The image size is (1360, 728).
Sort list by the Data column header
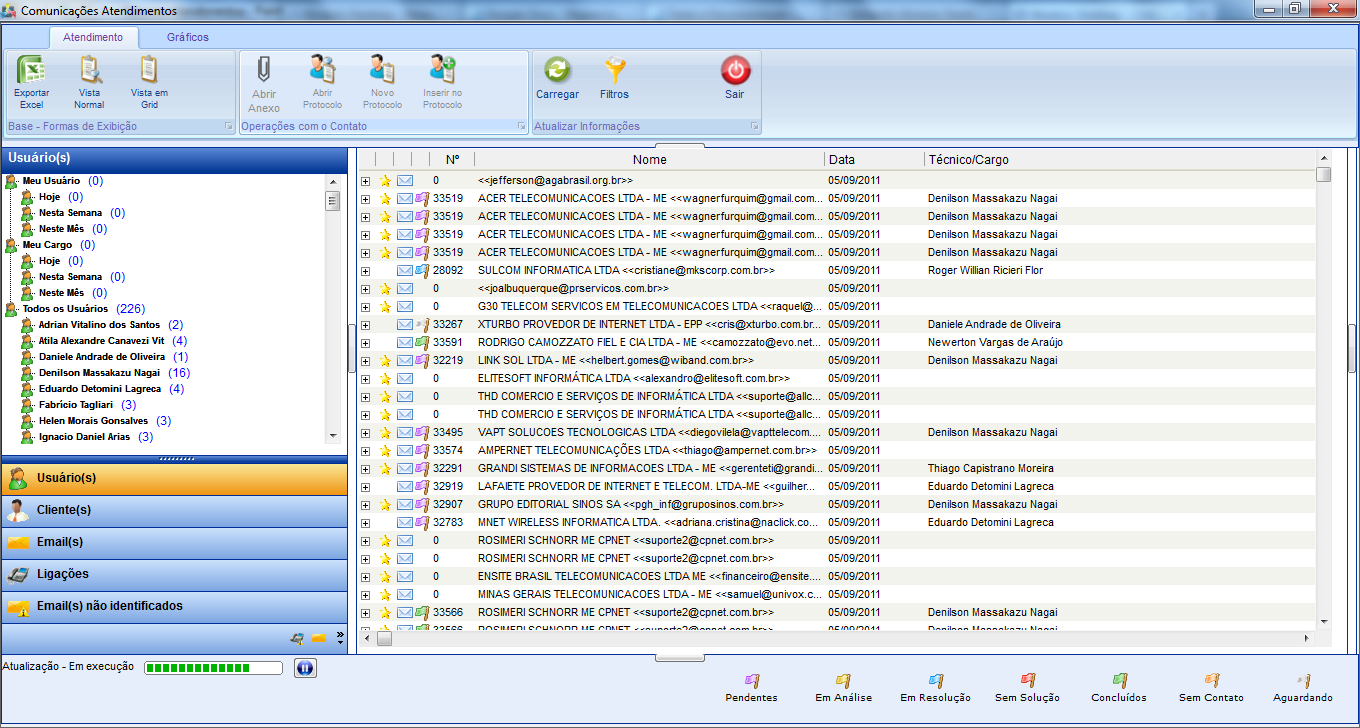842,159
